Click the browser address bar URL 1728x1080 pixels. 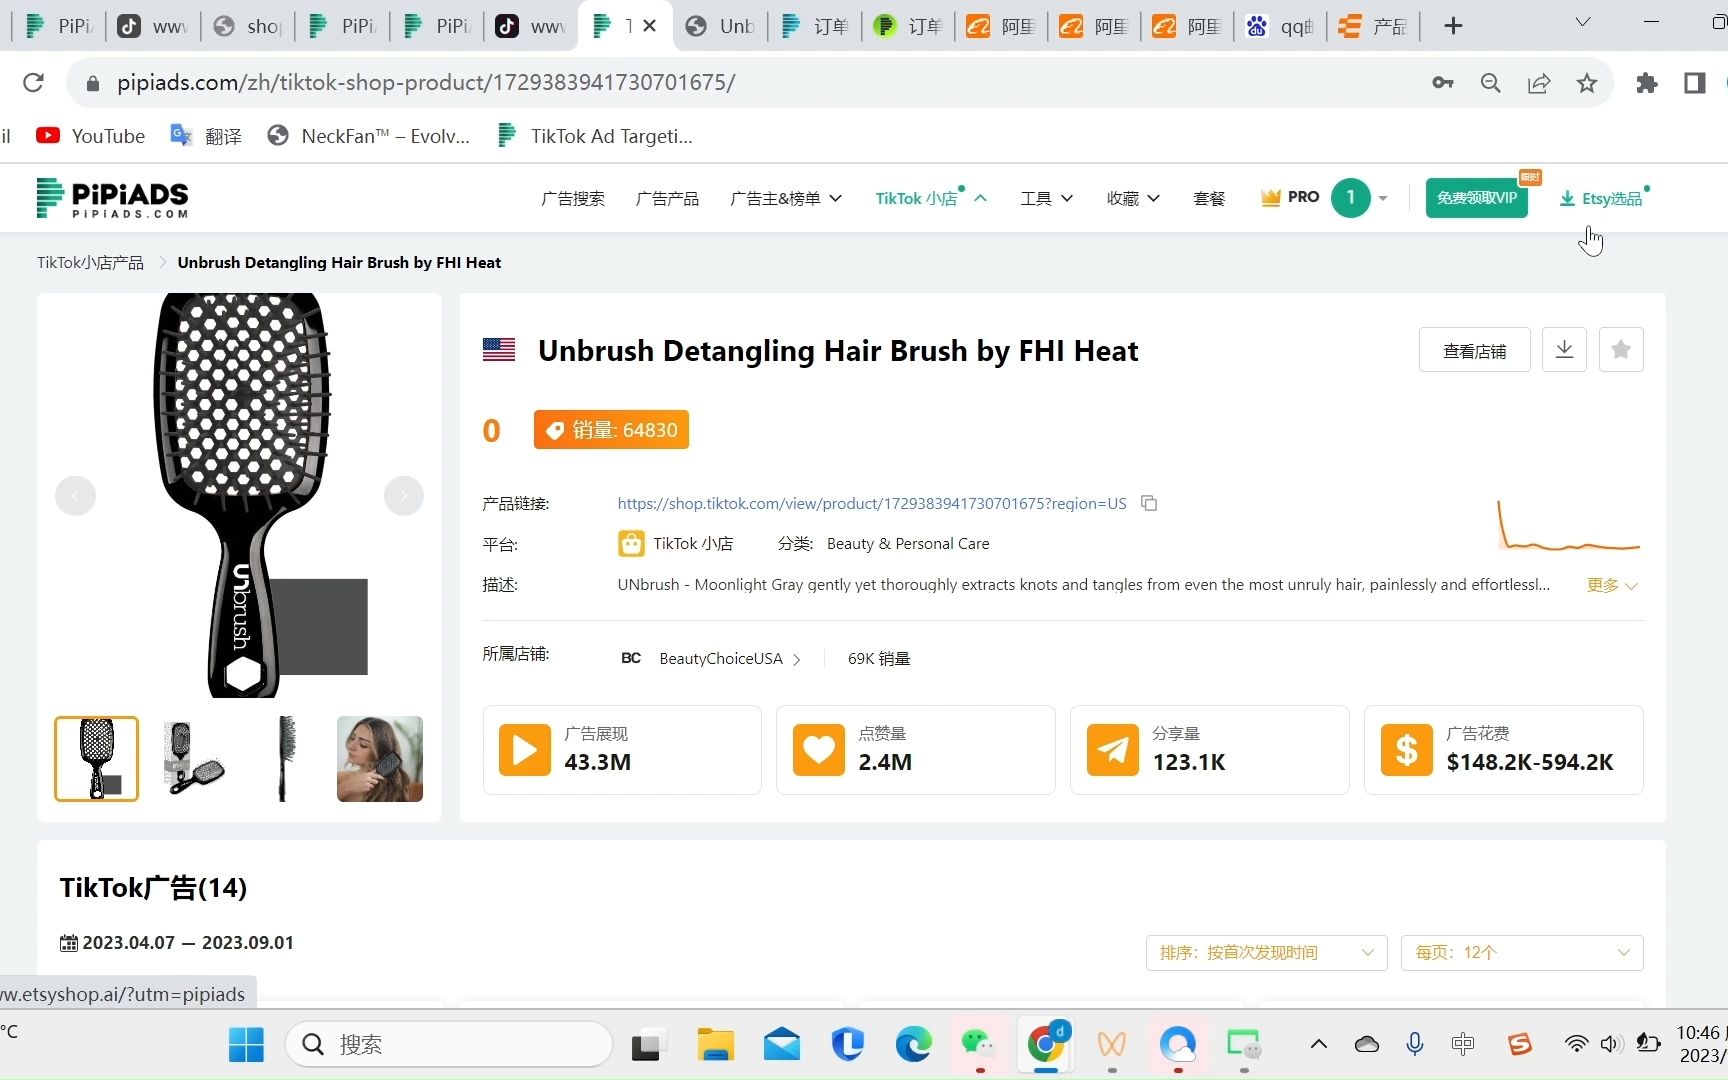point(426,83)
